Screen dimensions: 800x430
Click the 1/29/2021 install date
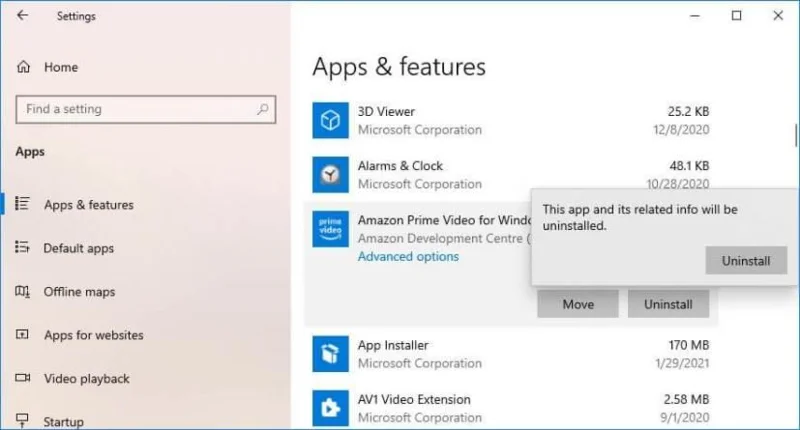(x=682, y=363)
